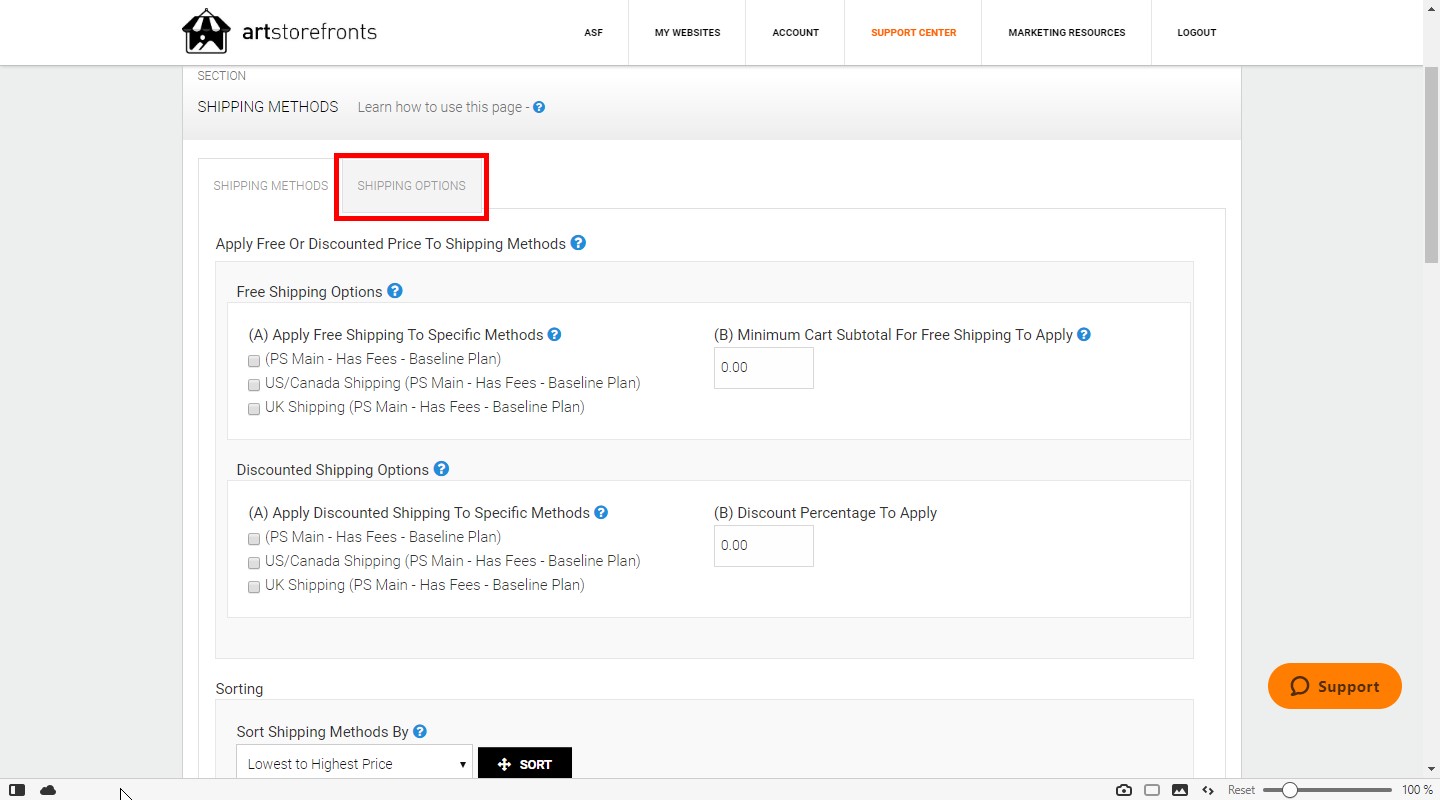The image size is (1440, 800).
Task: Click help icon next to Discounted Shipping Options
Action: pyautogui.click(x=442, y=469)
